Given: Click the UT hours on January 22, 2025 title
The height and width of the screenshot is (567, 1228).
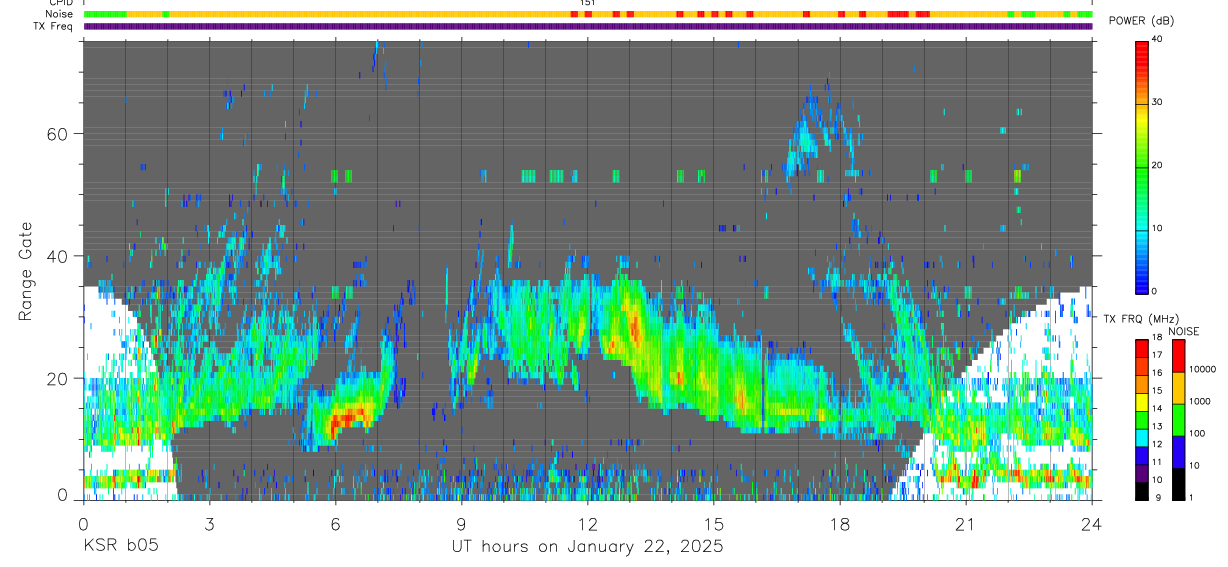Looking at the screenshot, I should 587,547.
